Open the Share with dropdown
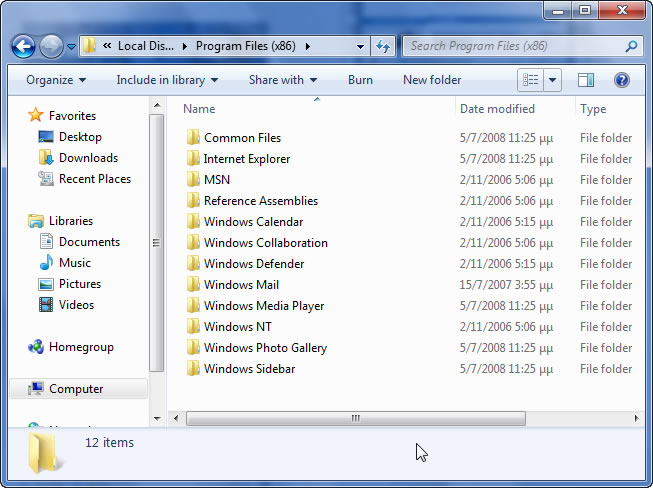Image resolution: width=653 pixels, height=488 pixels. 283,80
